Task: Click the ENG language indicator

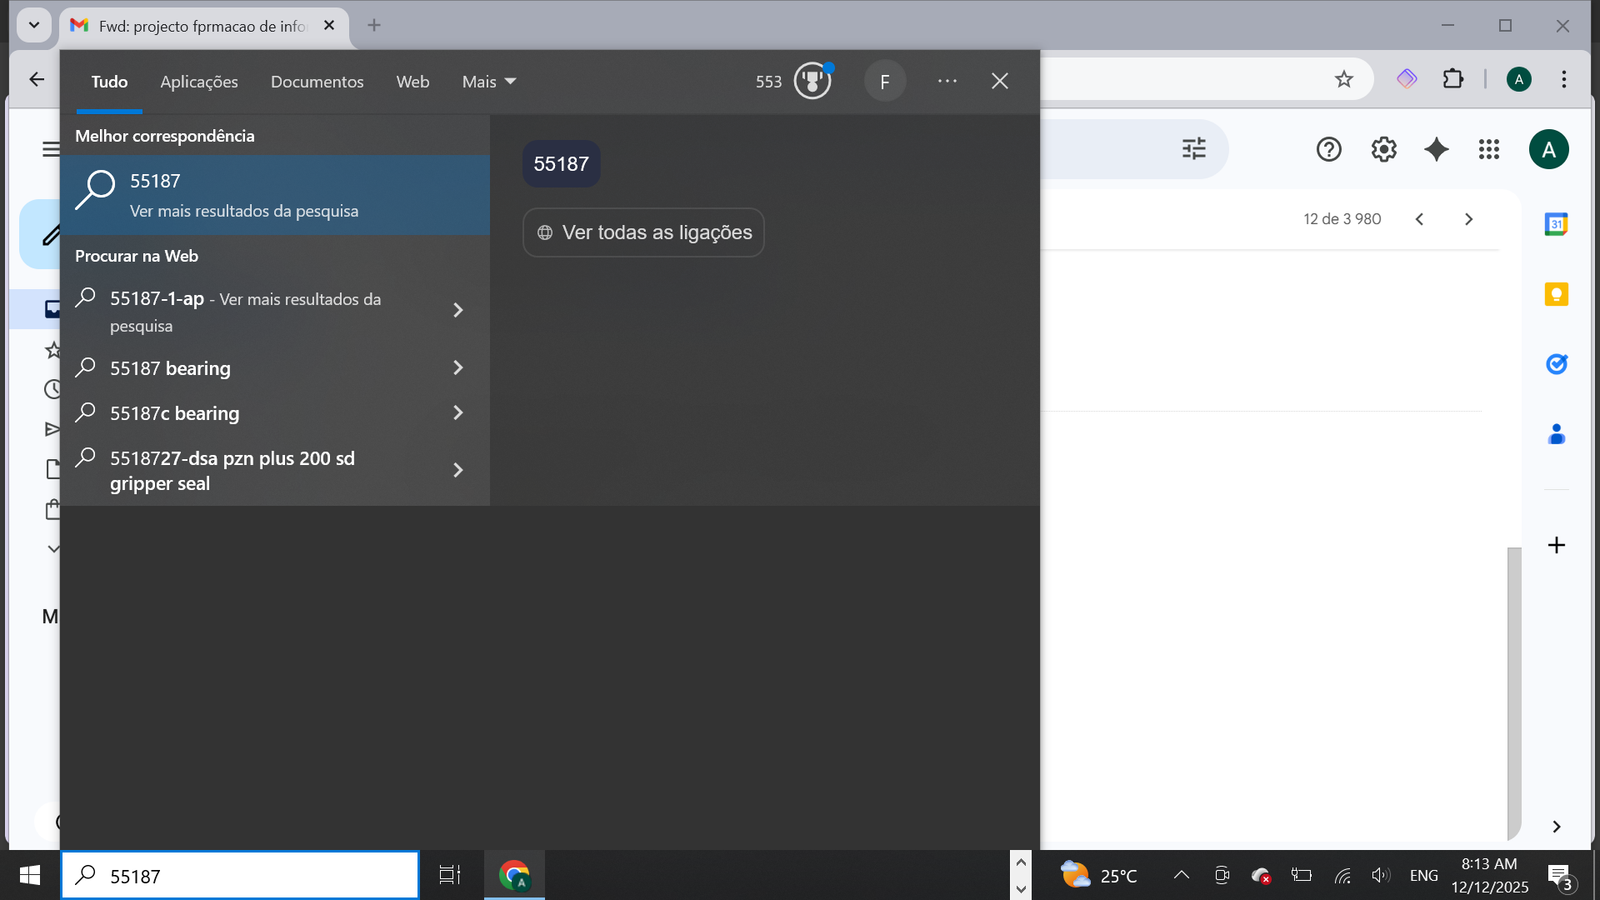Action: 1424,876
